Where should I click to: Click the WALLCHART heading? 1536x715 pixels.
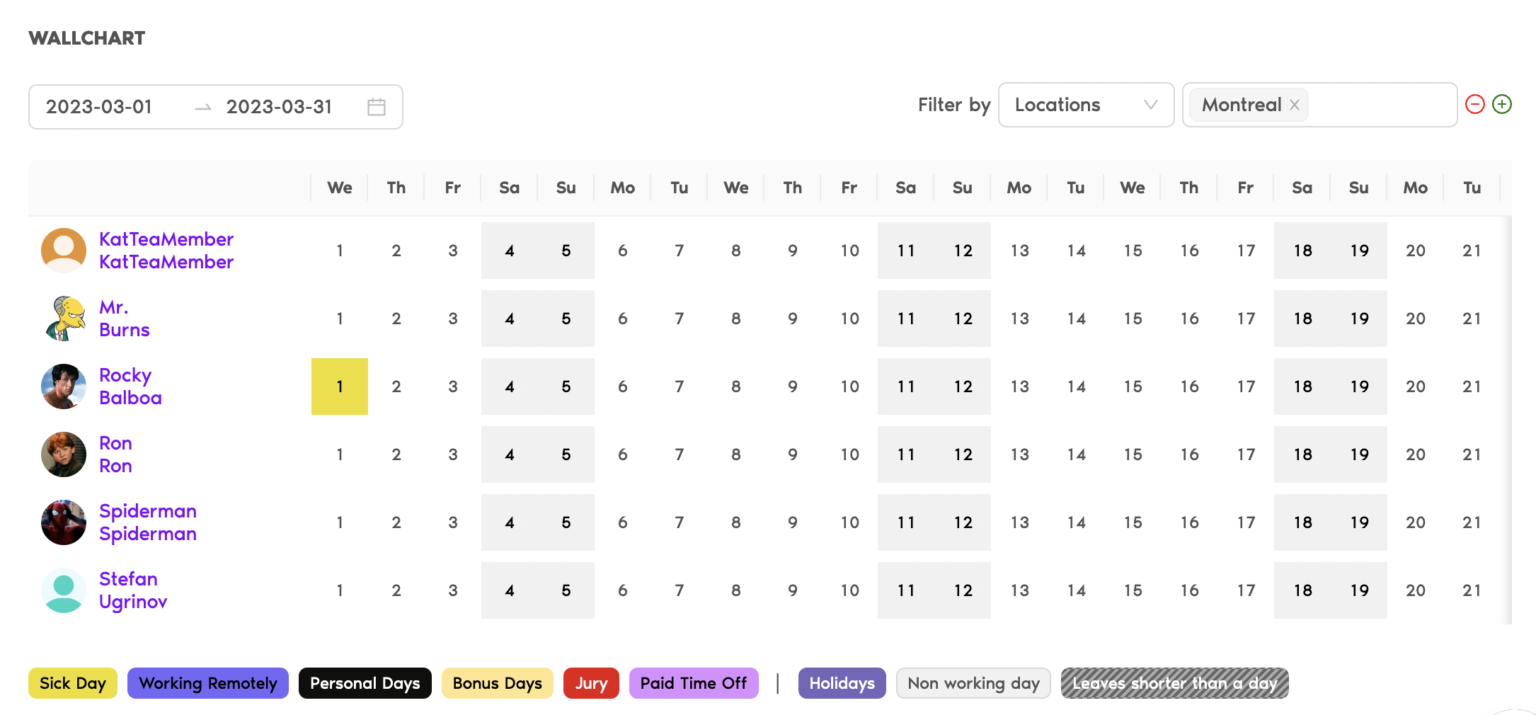87,38
